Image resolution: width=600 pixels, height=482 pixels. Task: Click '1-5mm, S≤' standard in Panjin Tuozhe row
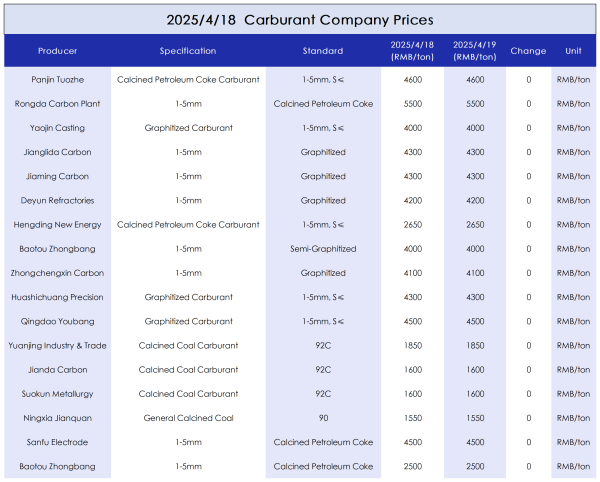(323, 80)
